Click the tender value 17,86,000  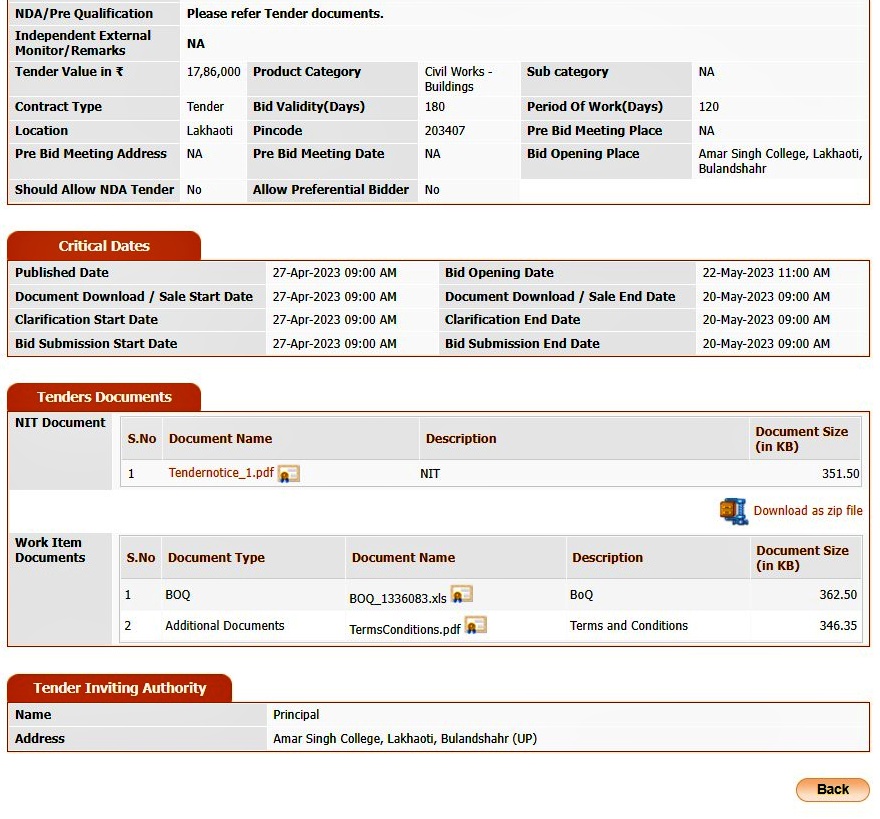[x=213, y=72]
